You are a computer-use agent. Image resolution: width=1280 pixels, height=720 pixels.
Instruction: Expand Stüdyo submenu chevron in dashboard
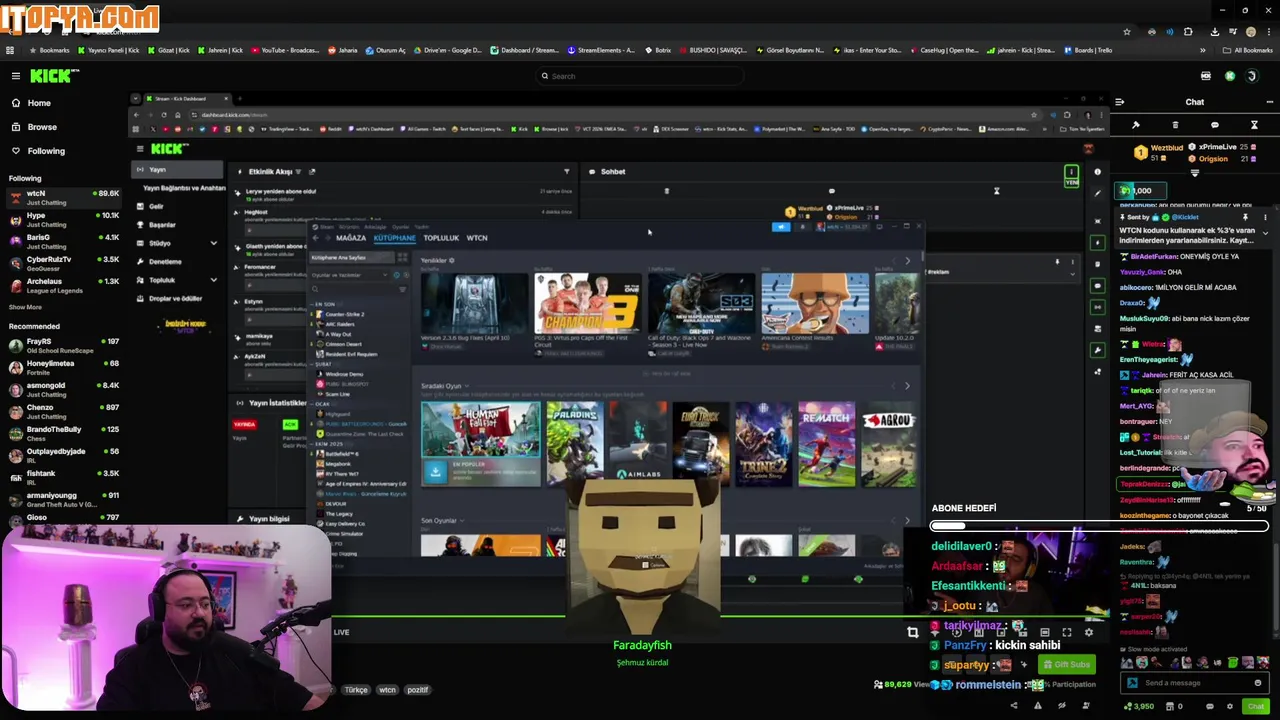click(213, 243)
